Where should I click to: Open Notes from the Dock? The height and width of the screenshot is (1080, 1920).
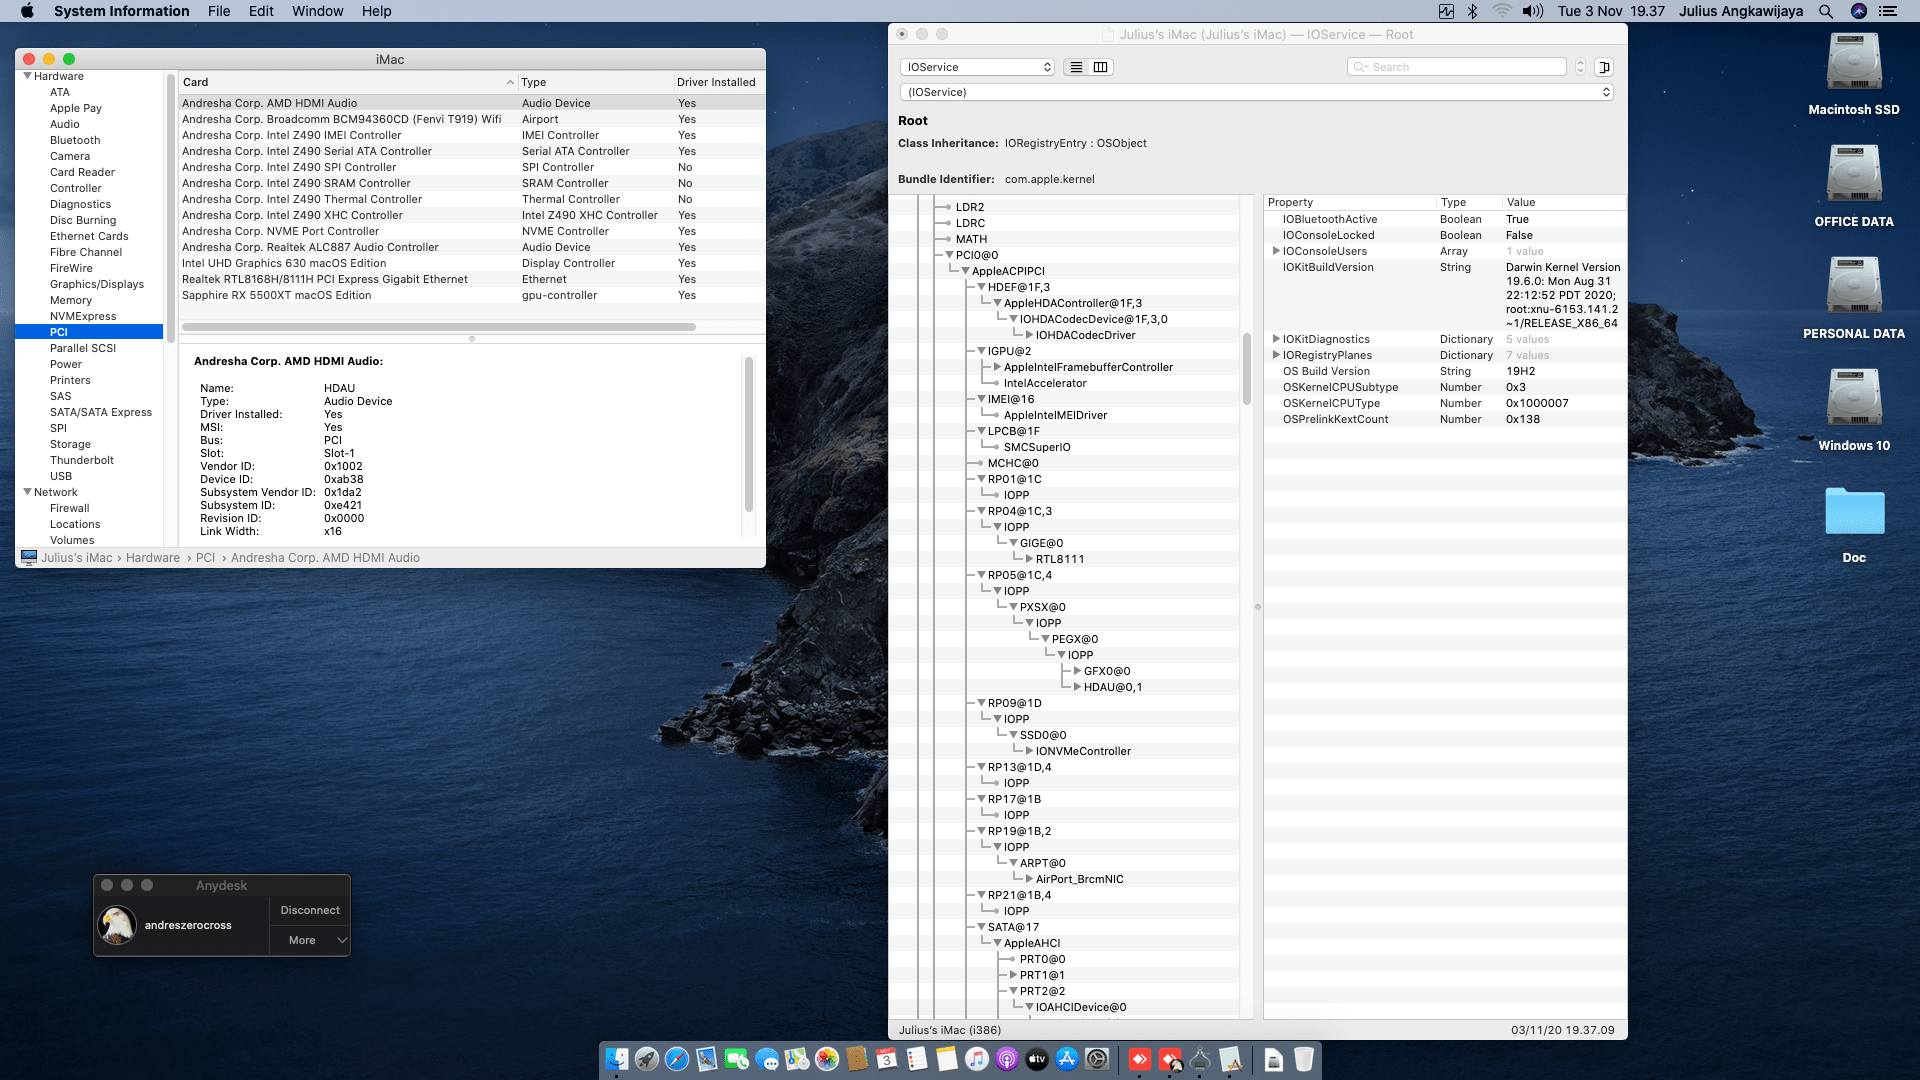947,1059
